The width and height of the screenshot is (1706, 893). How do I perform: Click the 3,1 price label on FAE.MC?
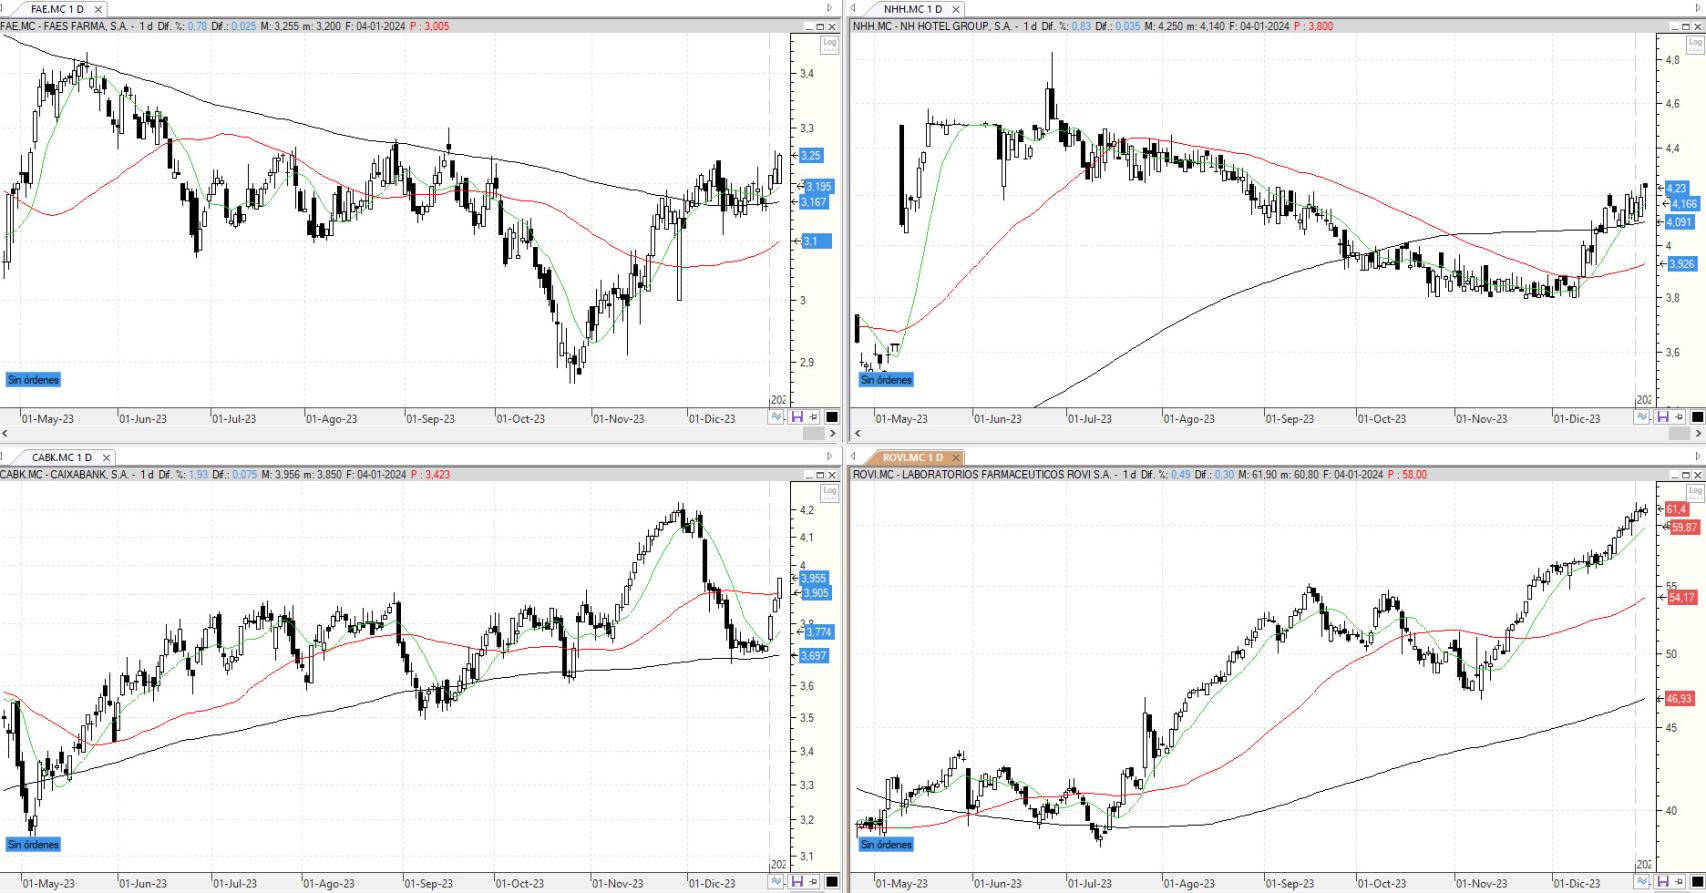coord(815,241)
